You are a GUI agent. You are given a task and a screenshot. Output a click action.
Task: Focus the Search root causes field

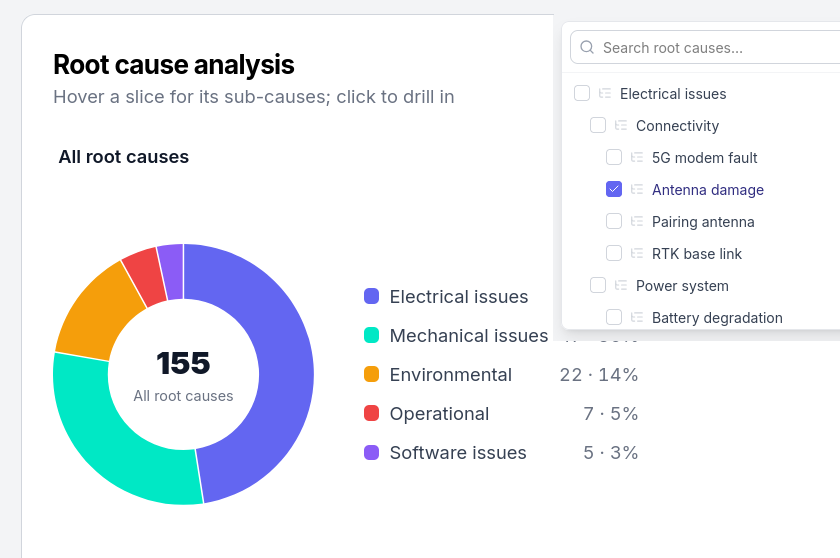pos(705,47)
